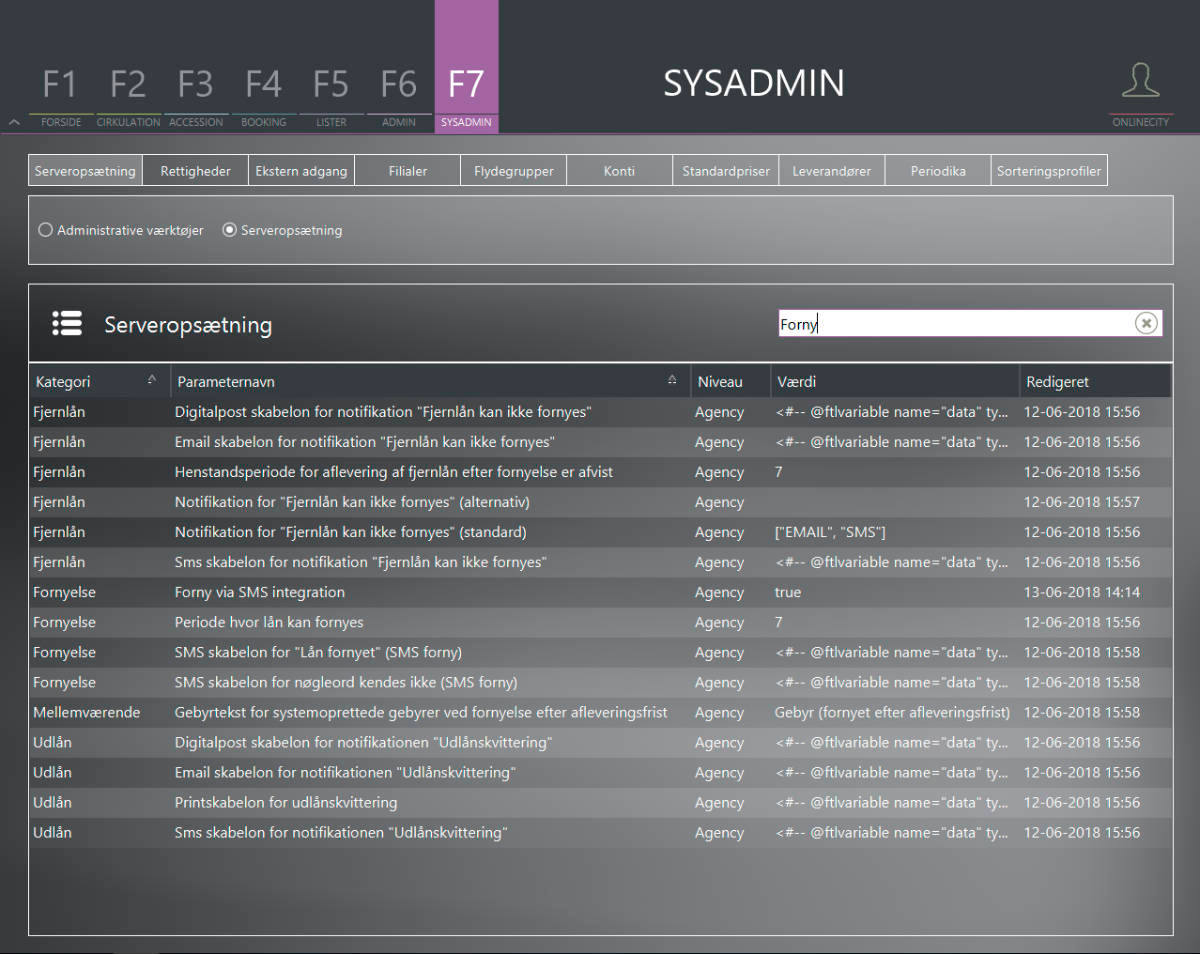
Task: Open the Rettigheder tab
Action: click(195, 170)
